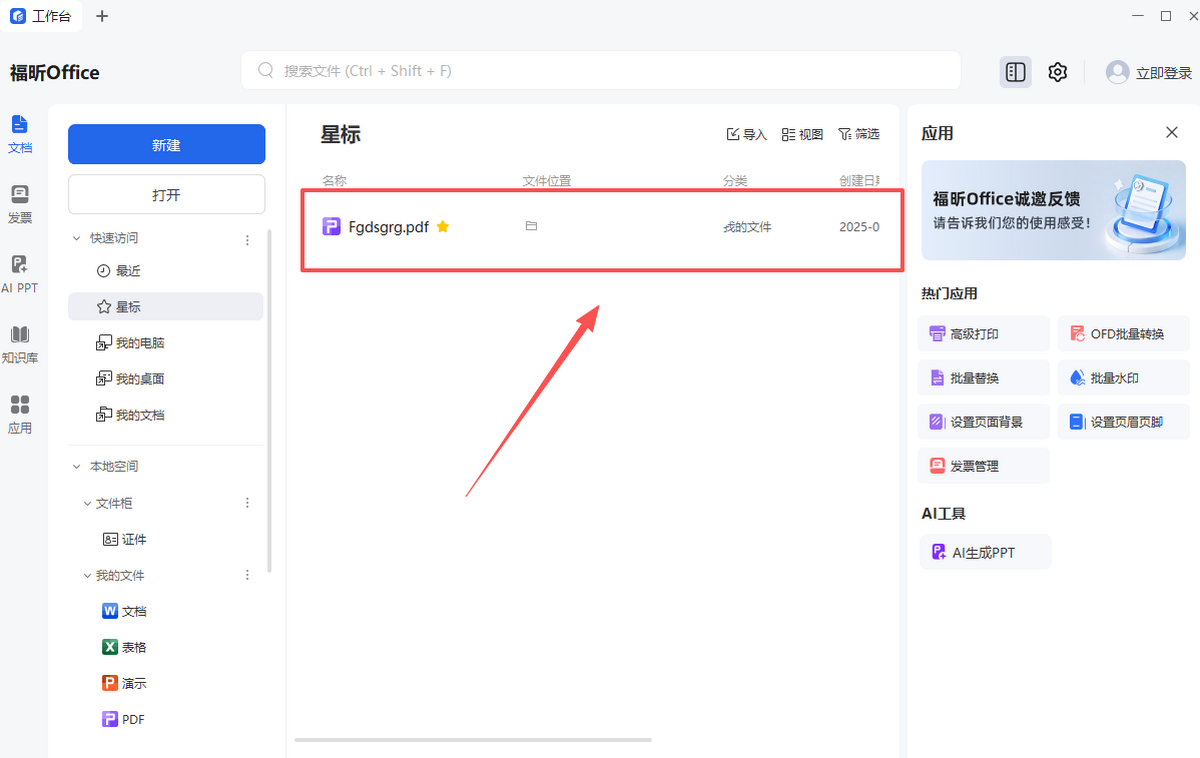
Task: Click the 立即登录 user avatar
Action: pyautogui.click(x=1117, y=72)
